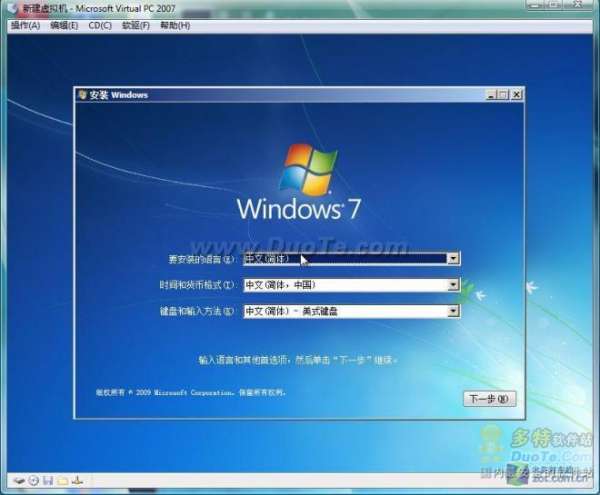Click the floppy disk status icon
This screenshot has width=600, height=495.
point(48,480)
